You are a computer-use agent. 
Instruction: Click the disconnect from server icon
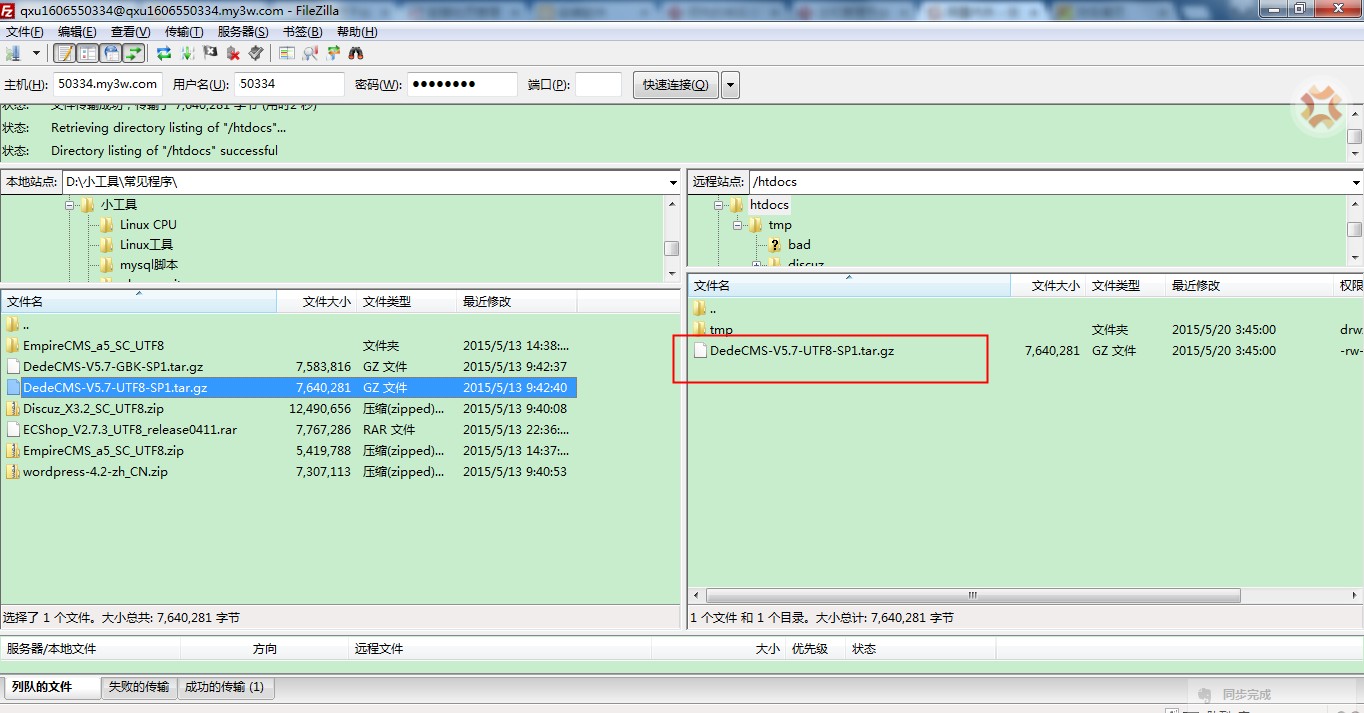(x=233, y=53)
